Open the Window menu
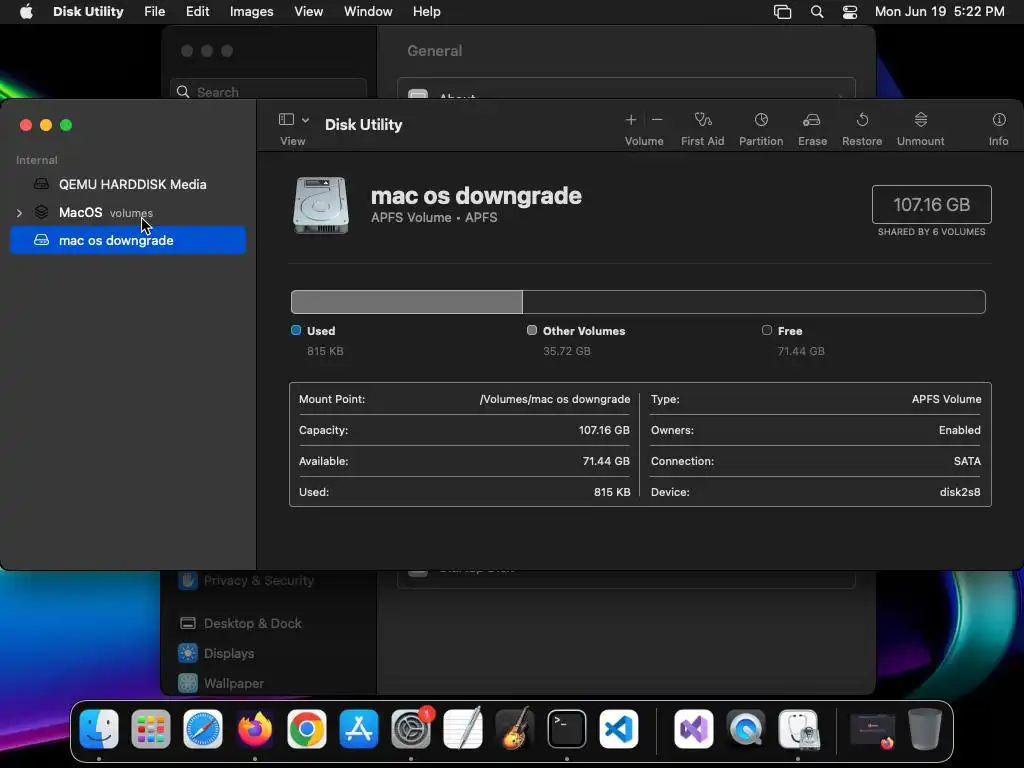Screen dimensions: 1024x768 point(368,12)
